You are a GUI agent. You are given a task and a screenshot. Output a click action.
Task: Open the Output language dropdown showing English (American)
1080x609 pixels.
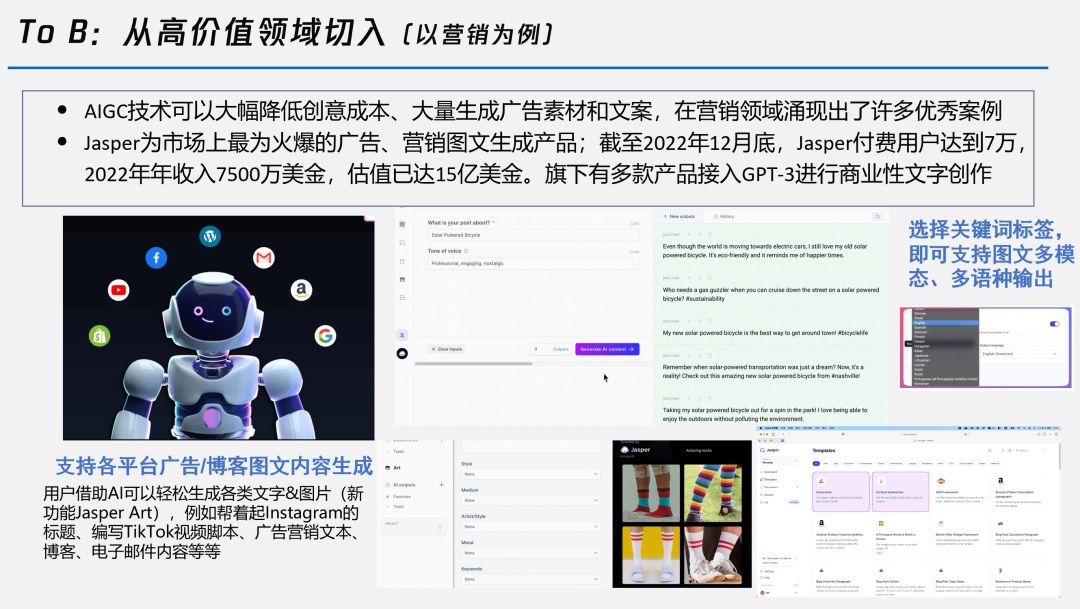[1020, 354]
